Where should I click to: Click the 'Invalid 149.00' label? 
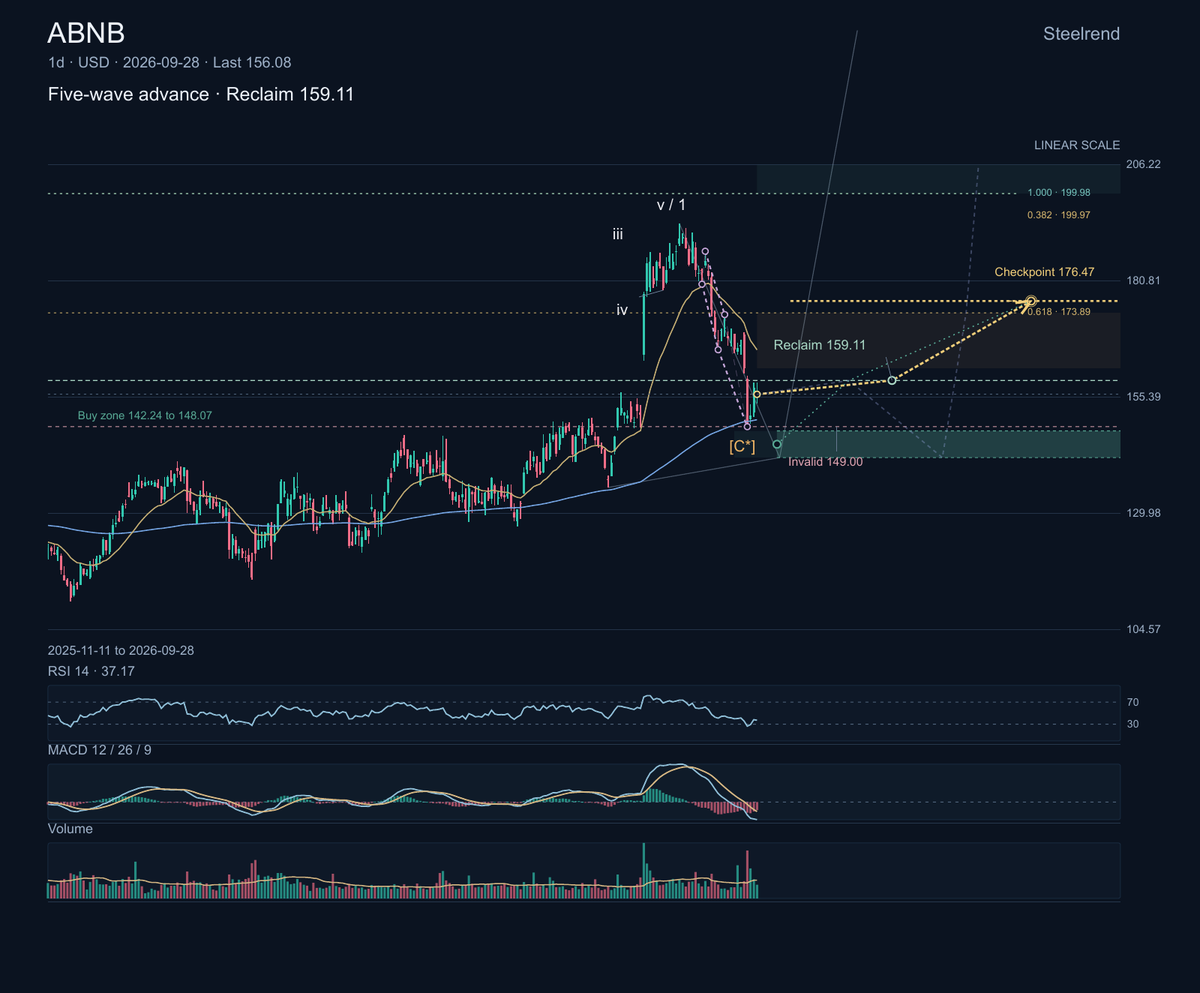[825, 462]
